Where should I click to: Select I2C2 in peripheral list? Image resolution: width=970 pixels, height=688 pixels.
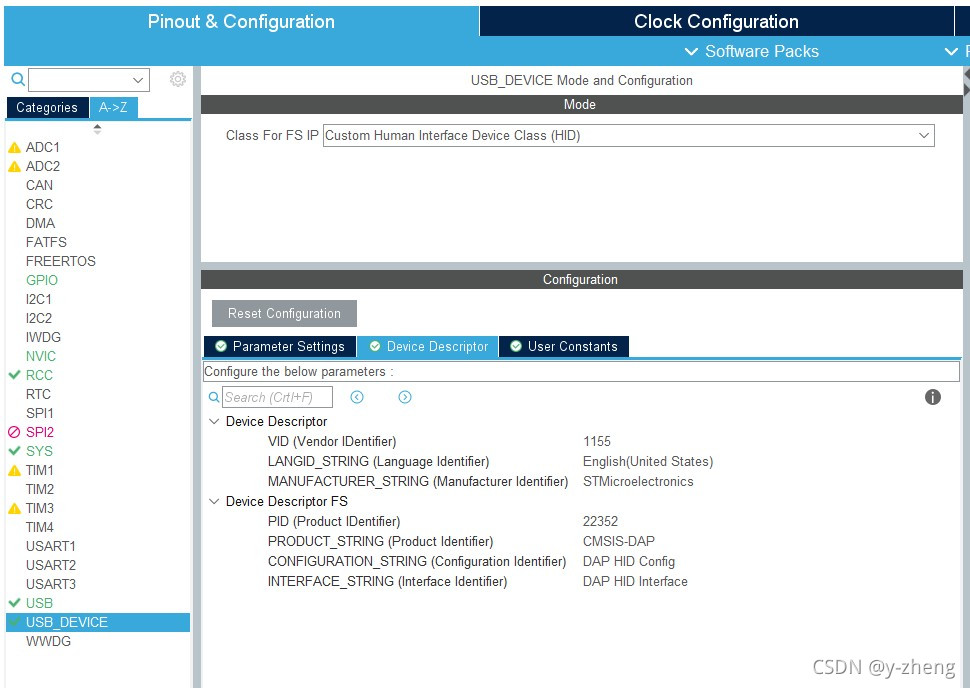39,318
